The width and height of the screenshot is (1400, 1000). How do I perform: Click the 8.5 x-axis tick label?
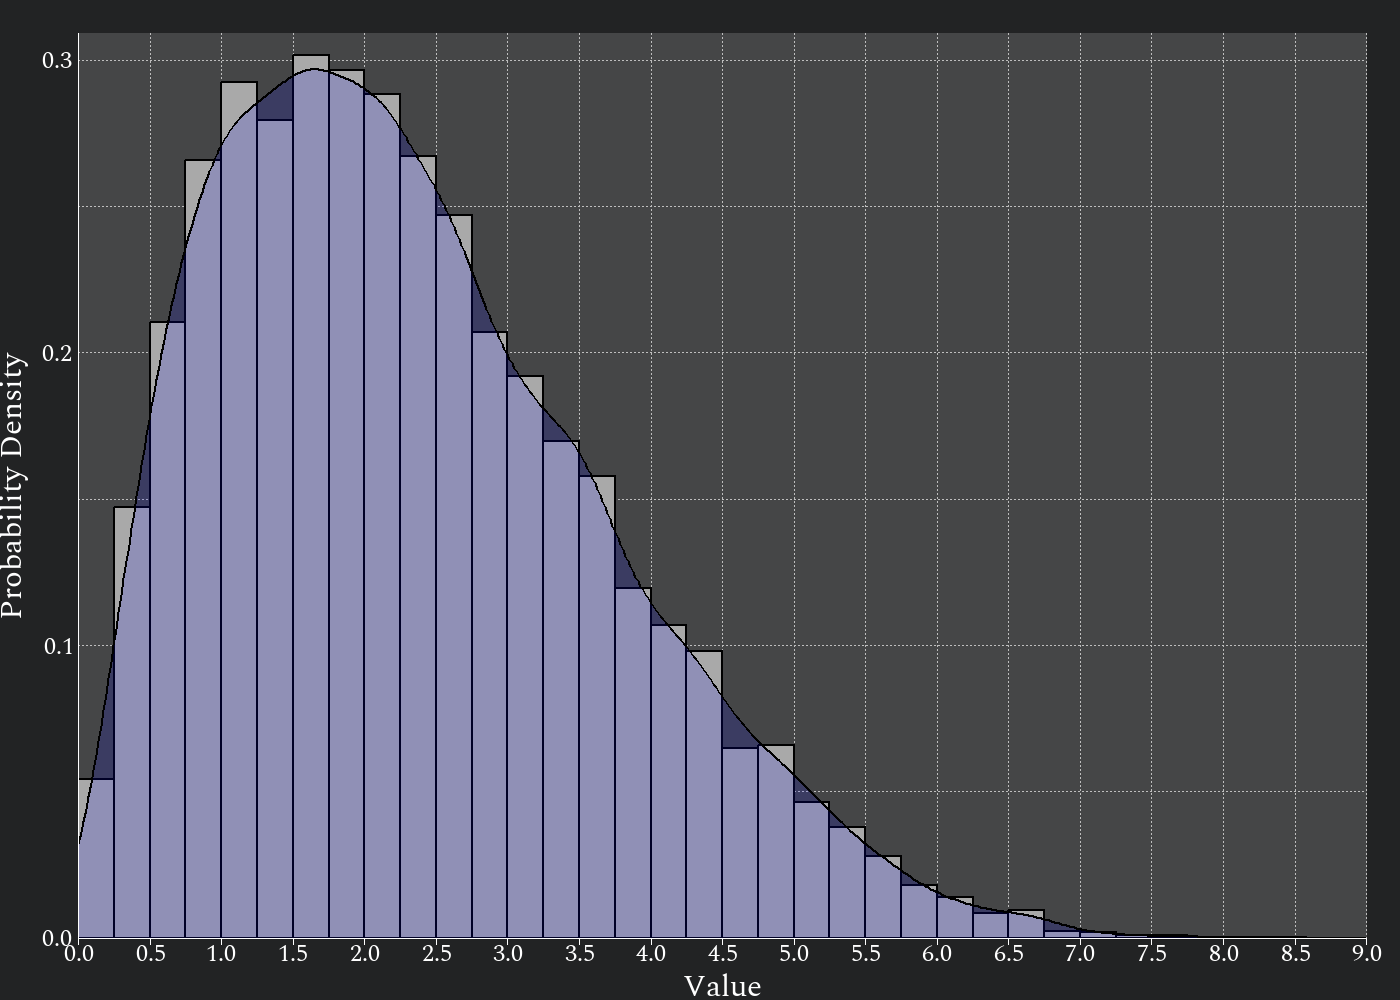1294,953
